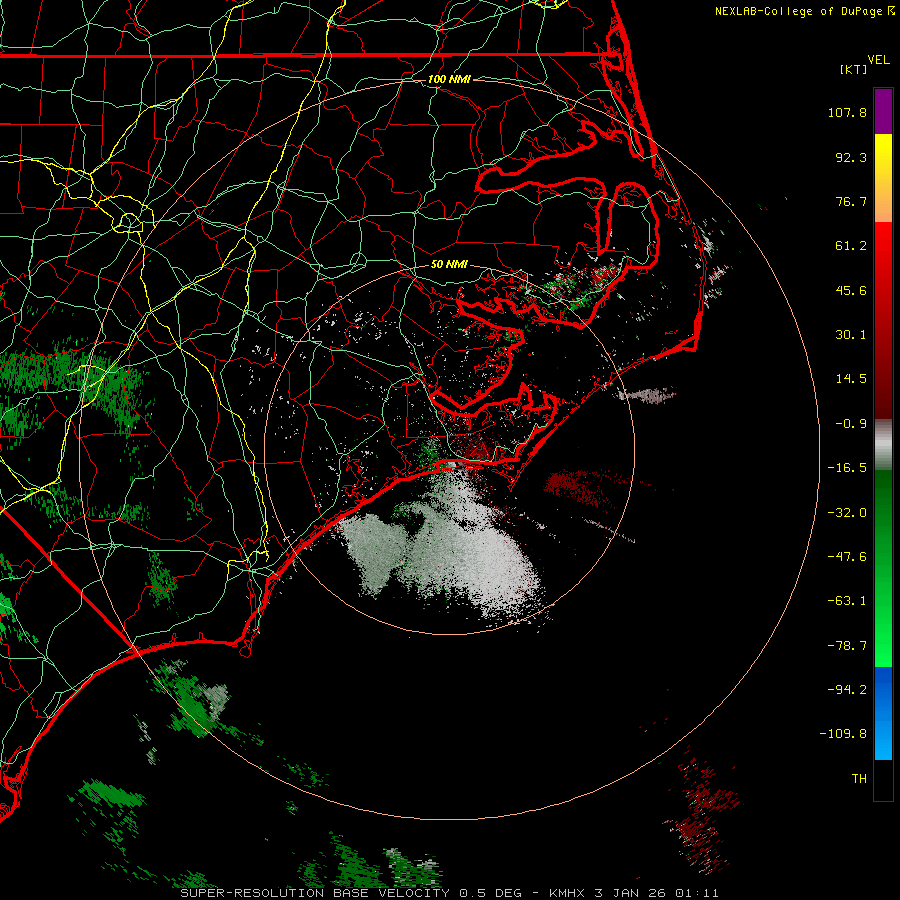The height and width of the screenshot is (900, 900).
Task: Click the VEL legend heading
Action: [x=878, y=60]
